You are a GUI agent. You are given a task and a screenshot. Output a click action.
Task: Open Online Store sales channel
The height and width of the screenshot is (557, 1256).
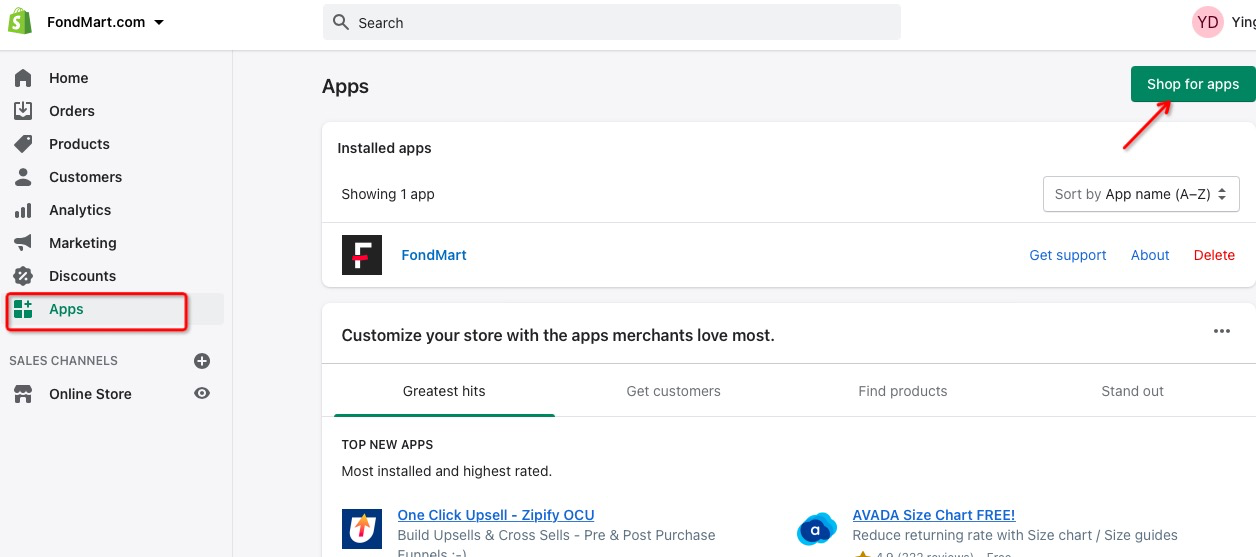click(90, 394)
